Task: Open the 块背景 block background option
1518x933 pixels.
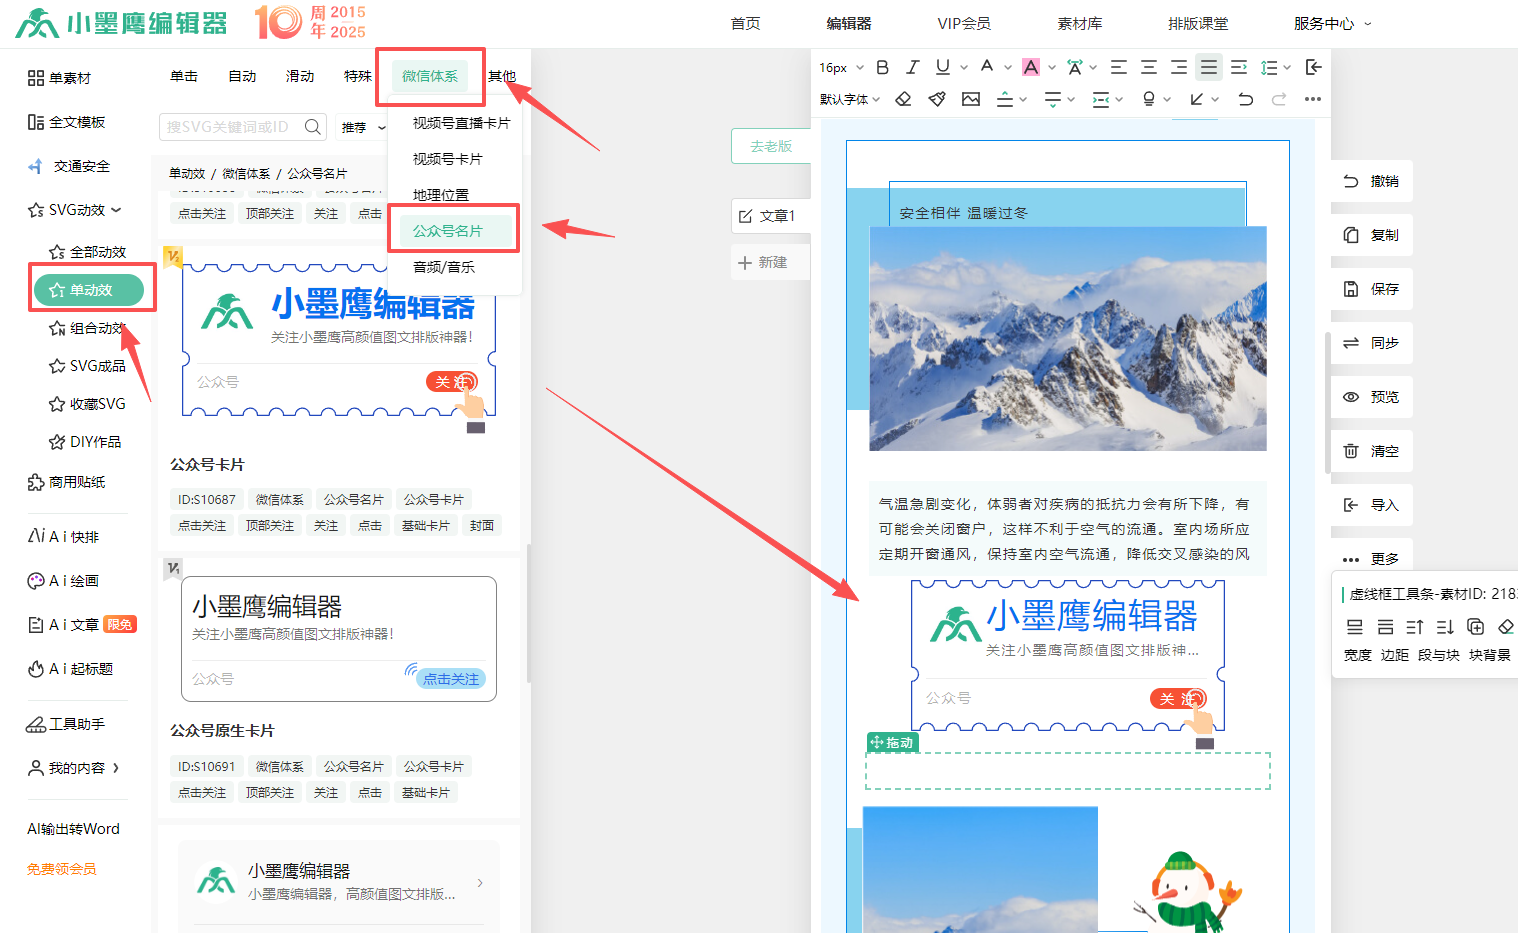Action: point(1490,655)
